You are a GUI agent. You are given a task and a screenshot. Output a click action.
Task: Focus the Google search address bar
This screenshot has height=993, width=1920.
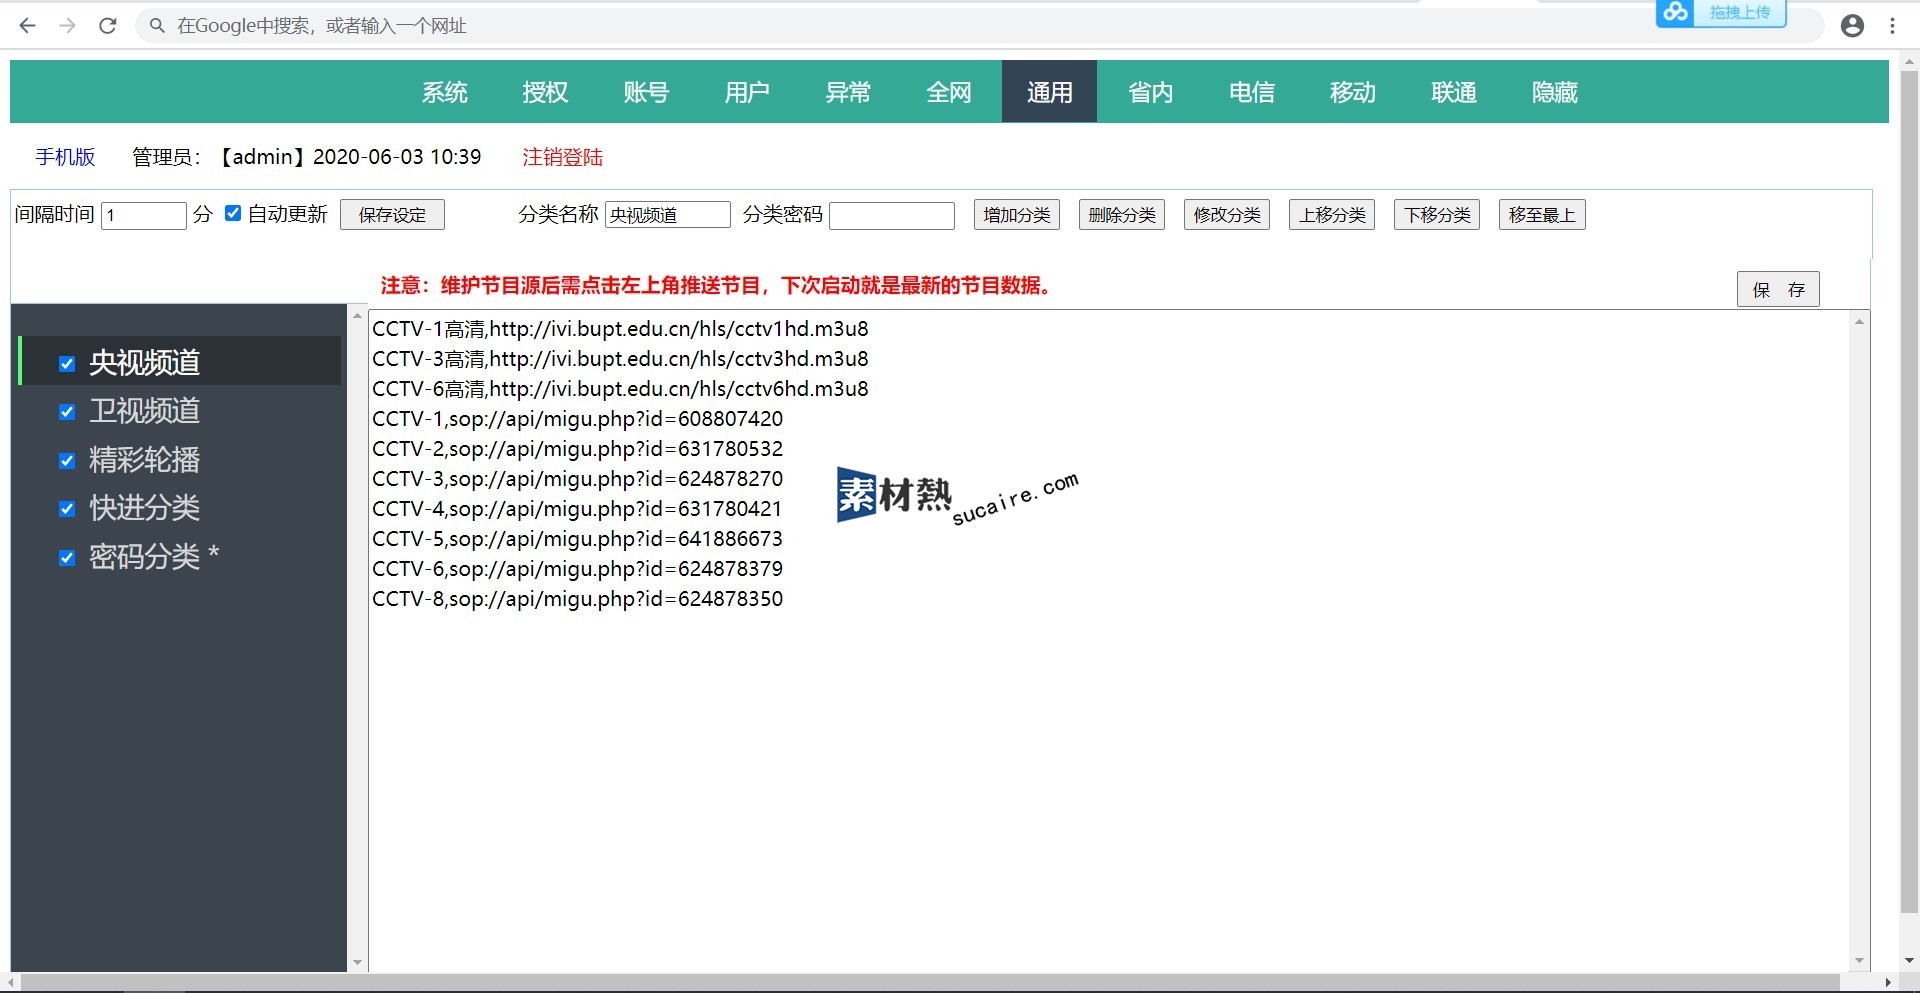tap(980, 26)
